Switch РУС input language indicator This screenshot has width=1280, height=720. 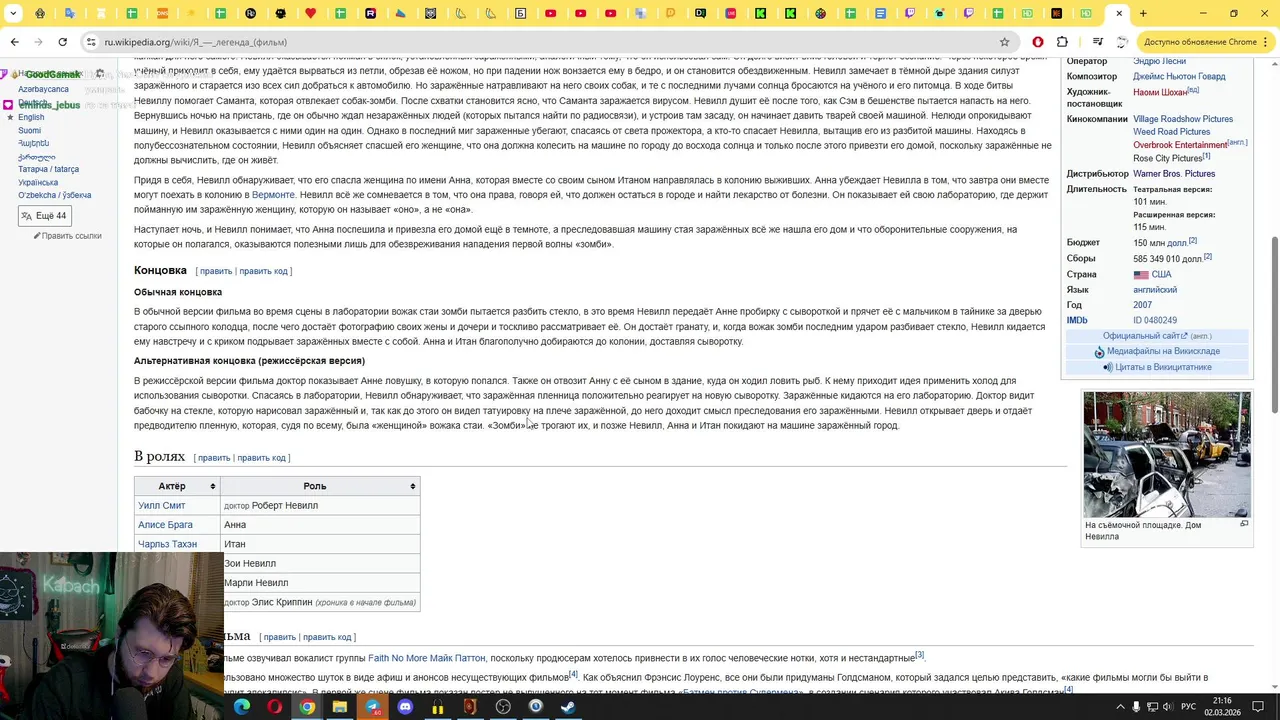tap(1189, 707)
